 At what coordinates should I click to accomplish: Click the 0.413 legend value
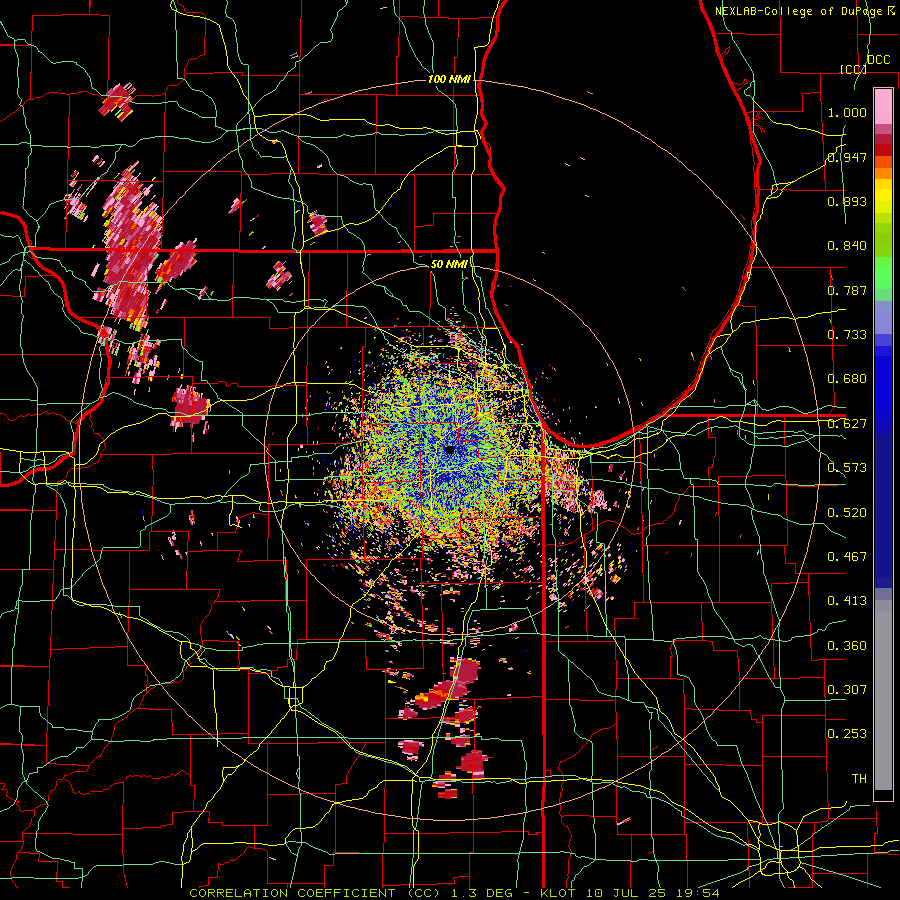(x=847, y=600)
